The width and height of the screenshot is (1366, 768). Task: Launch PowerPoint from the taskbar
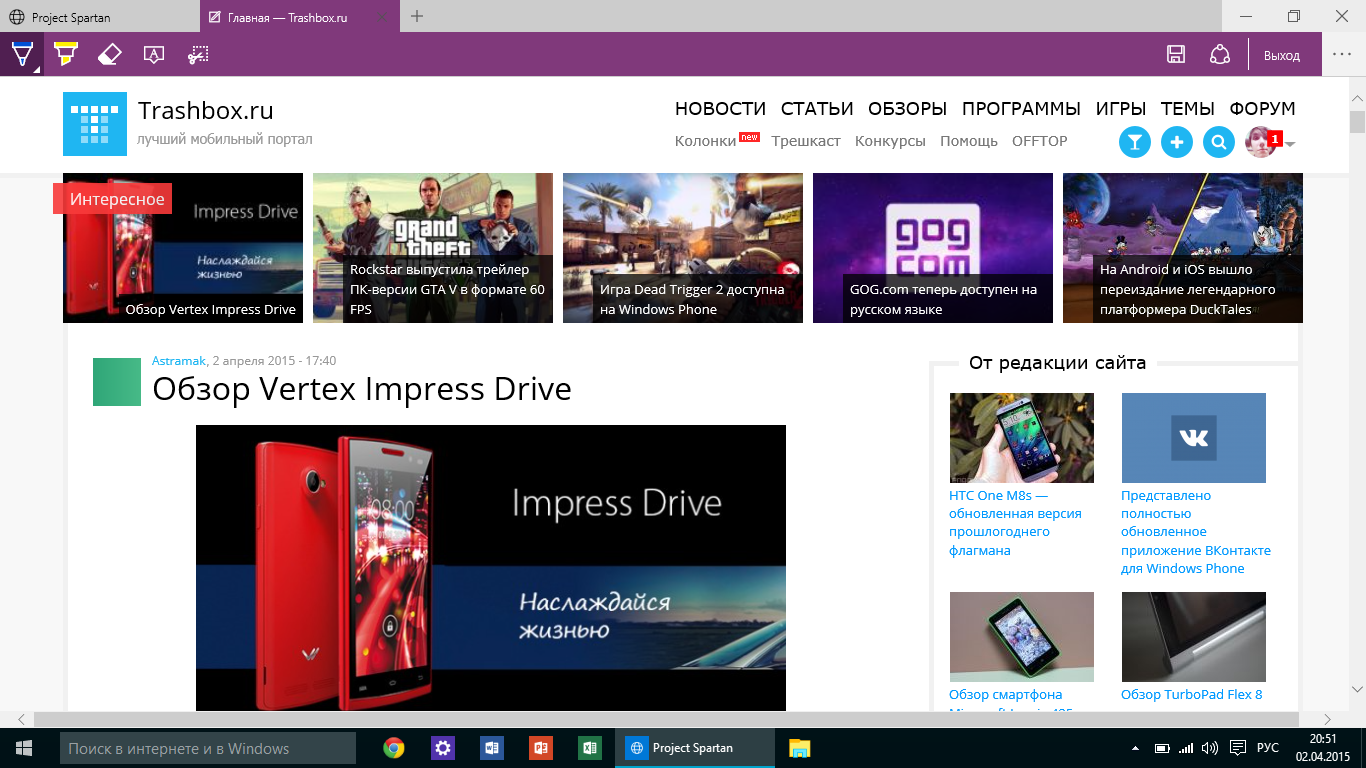(x=541, y=748)
